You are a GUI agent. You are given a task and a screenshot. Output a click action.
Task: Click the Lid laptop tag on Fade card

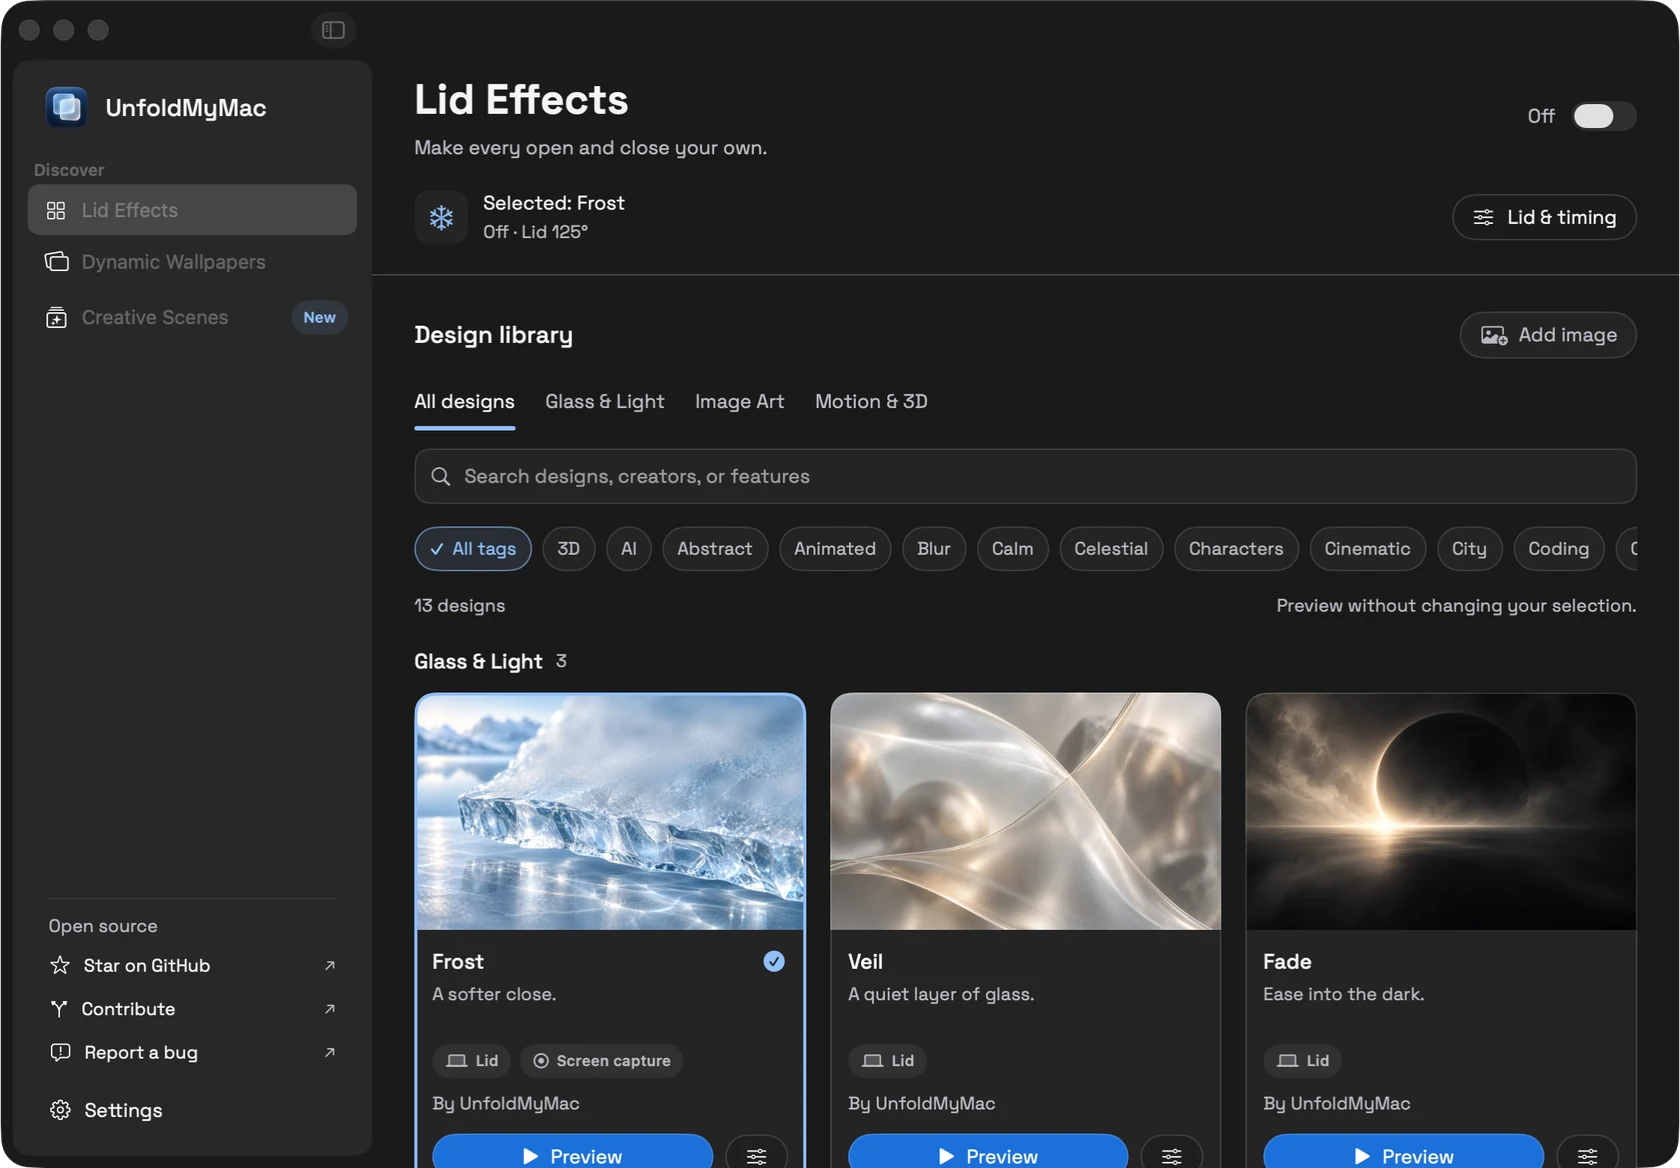(1303, 1060)
